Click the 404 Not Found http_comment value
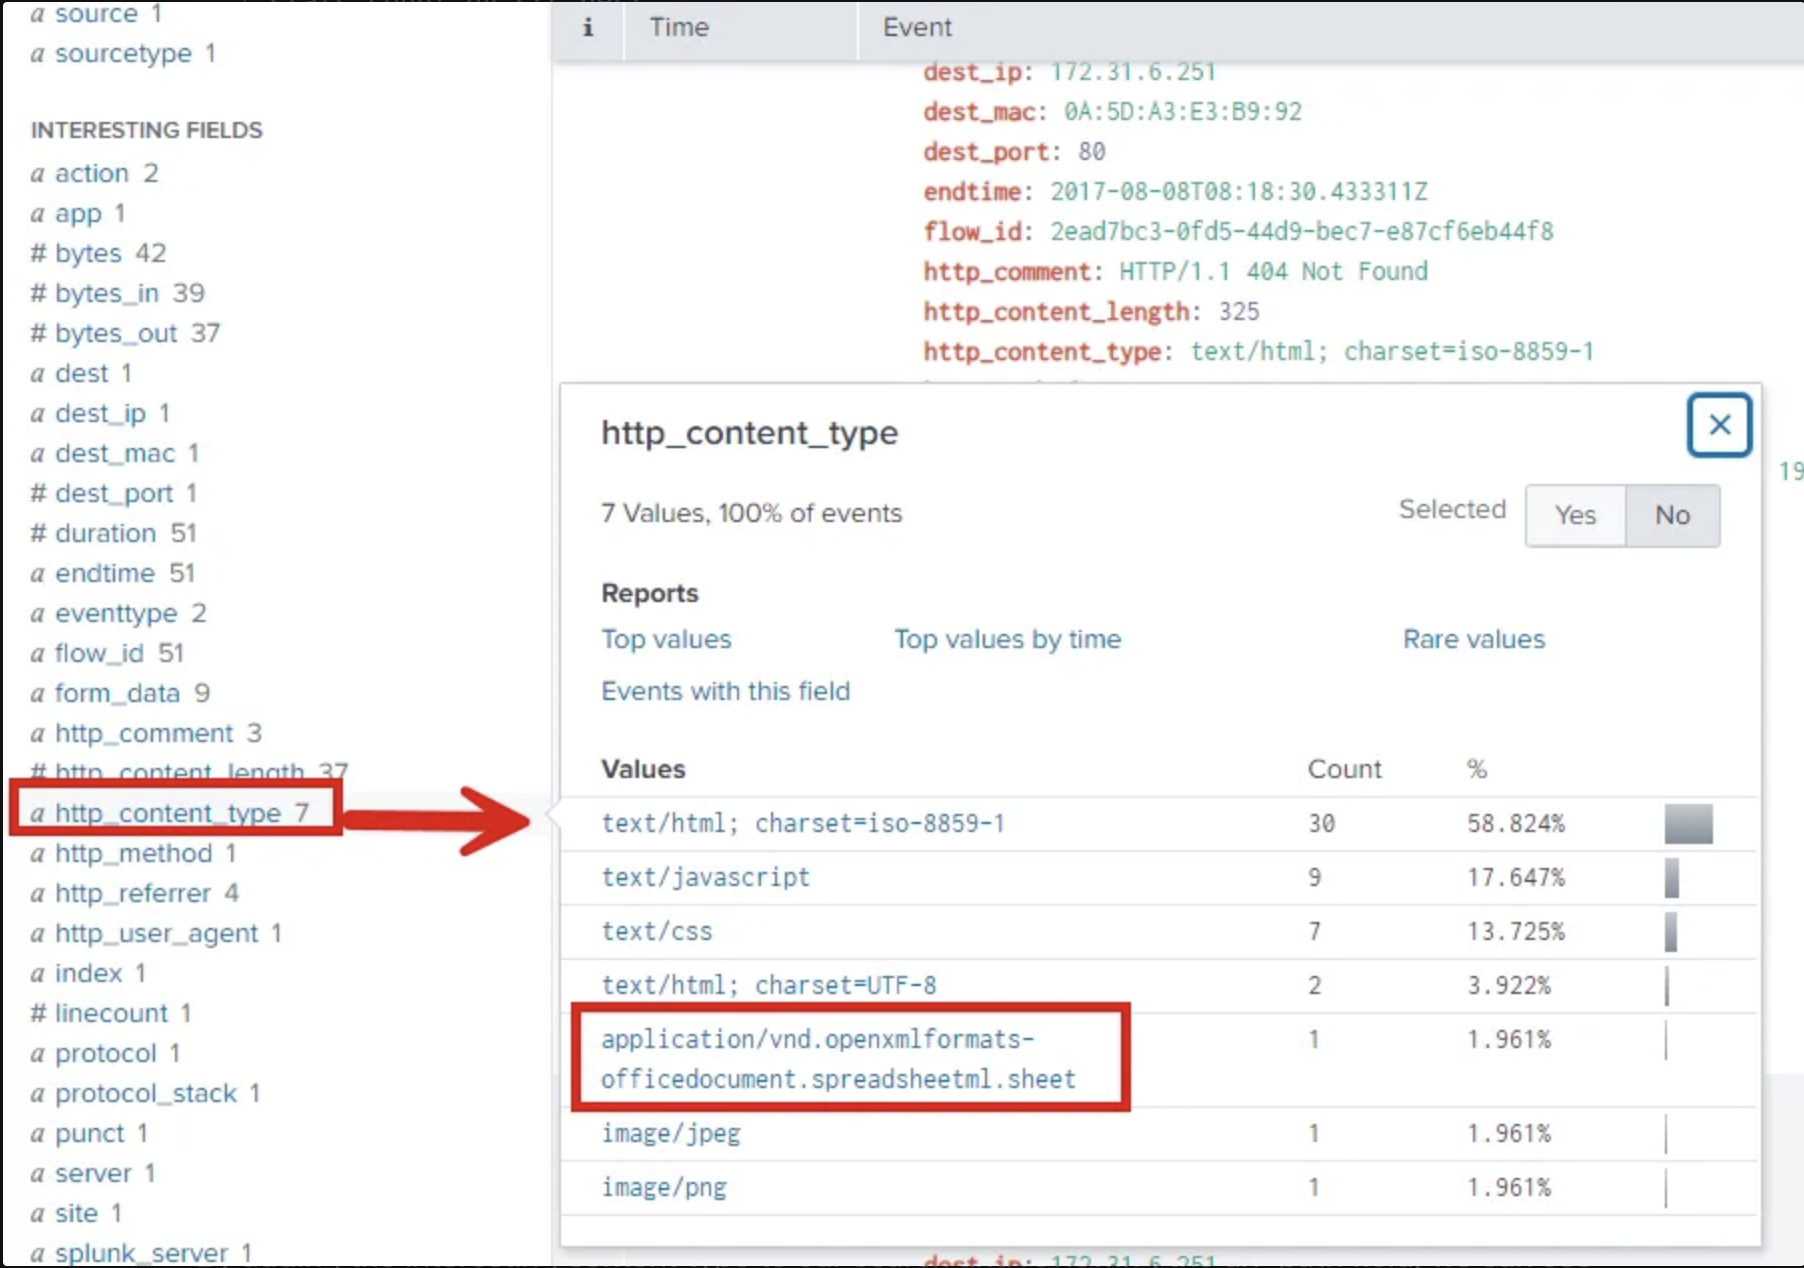The height and width of the screenshot is (1268, 1804). coord(1273,271)
